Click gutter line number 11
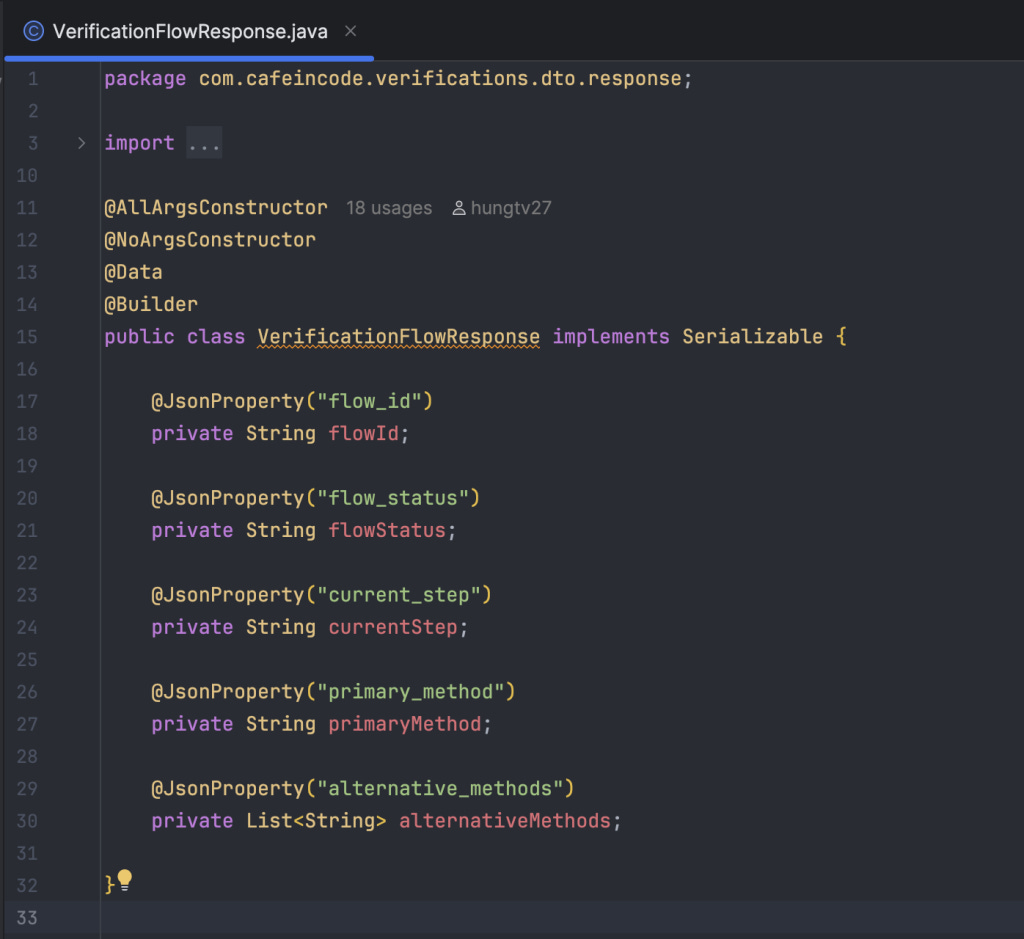The image size is (1024, 939). 27,208
